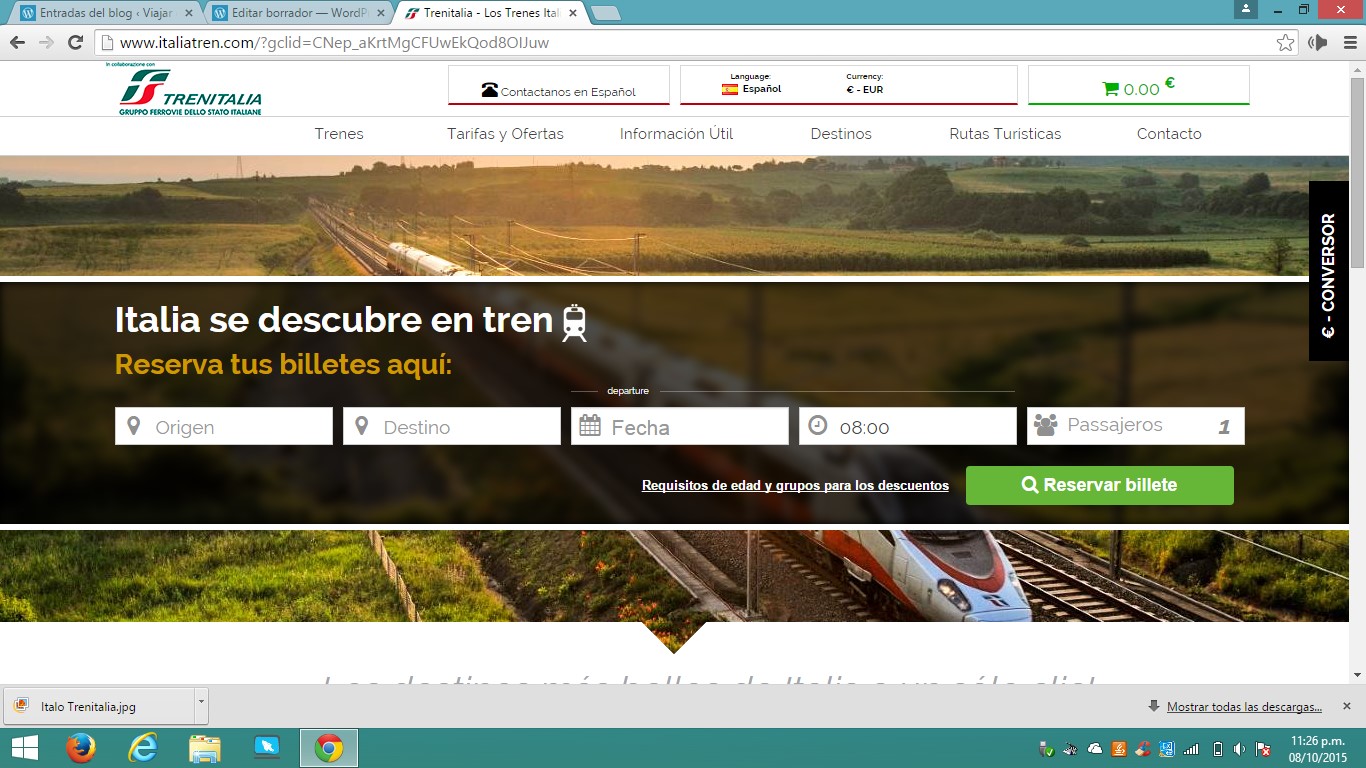The height and width of the screenshot is (768, 1366).
Task: Open the Requisitos de edad y grupos link
Action: coord(795,486)
